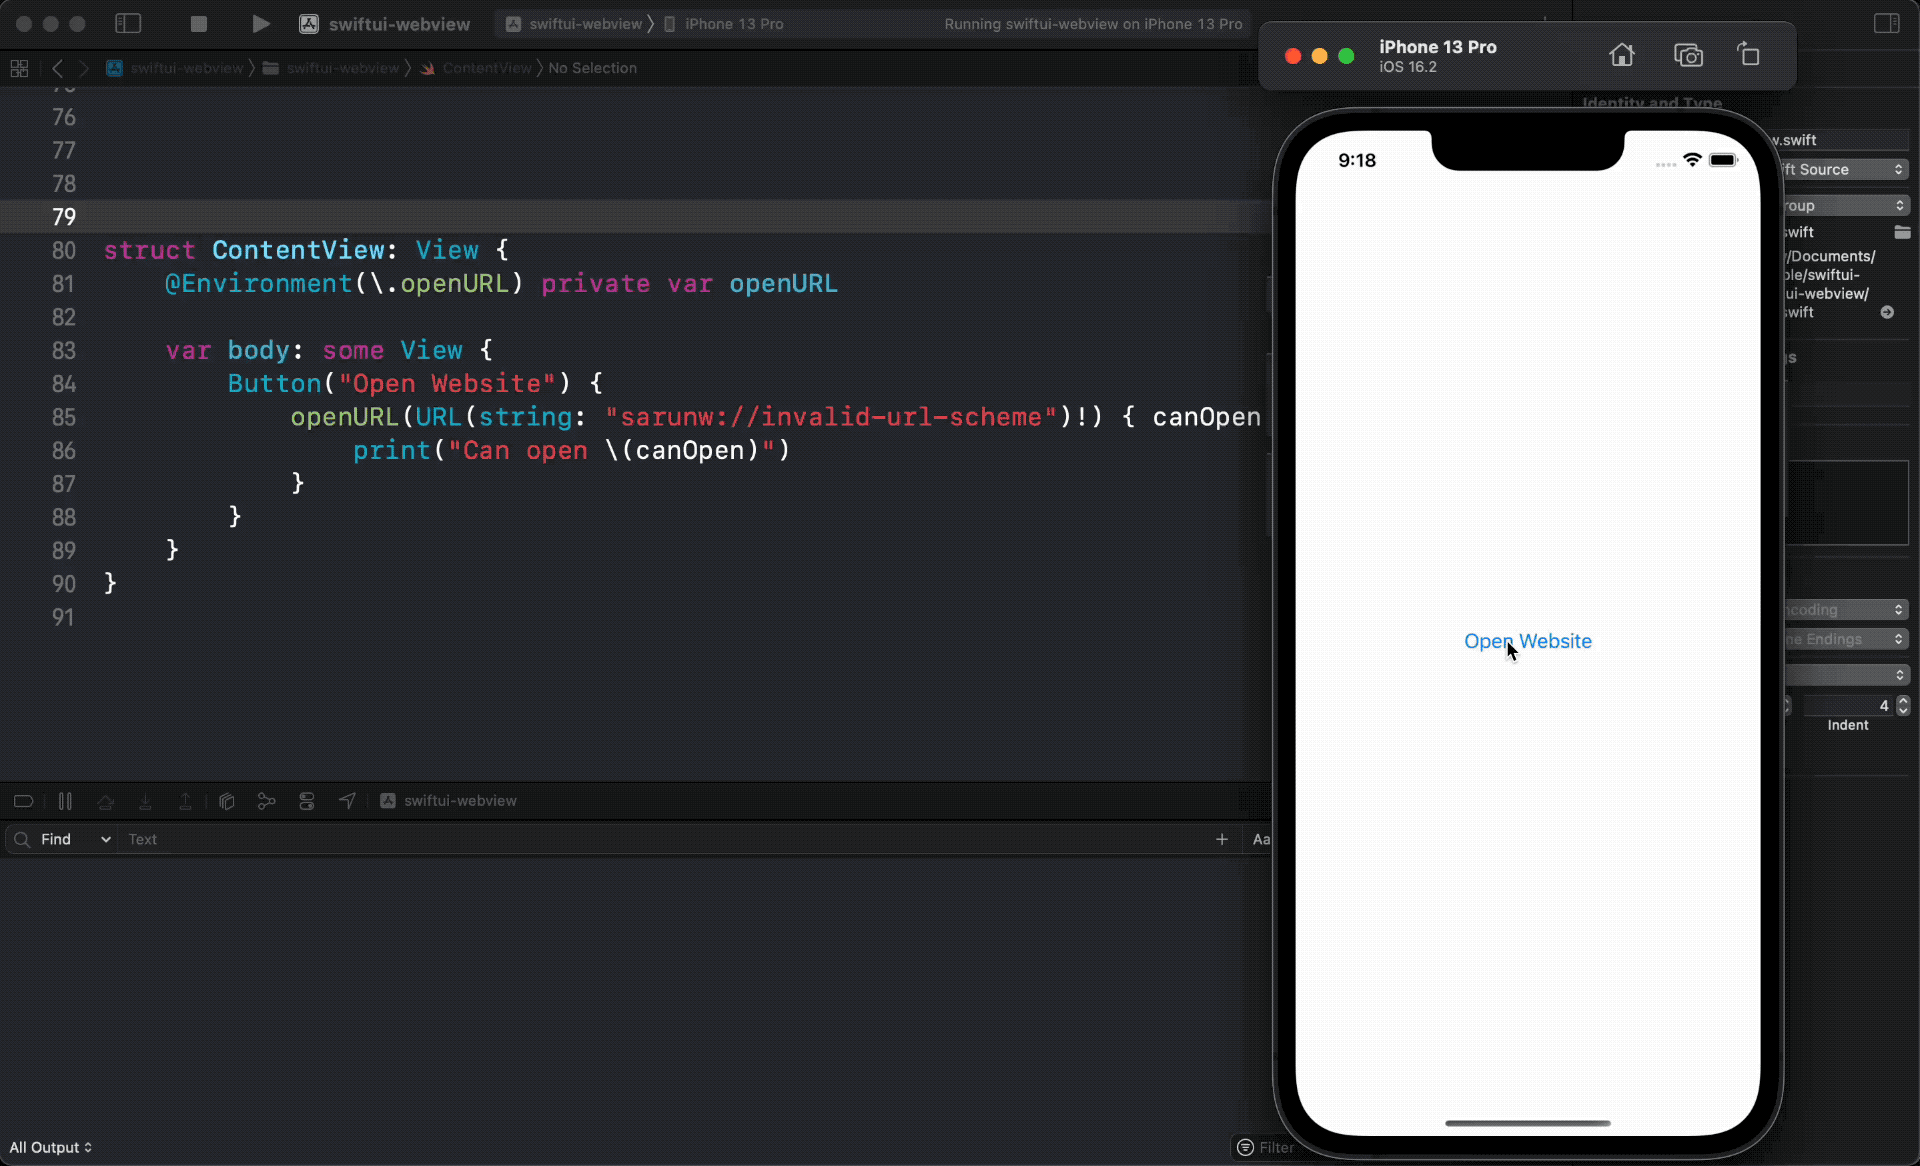The image size is (1920, 1166).
Task: Click step over in the debug bar
Action: point(105,801)
